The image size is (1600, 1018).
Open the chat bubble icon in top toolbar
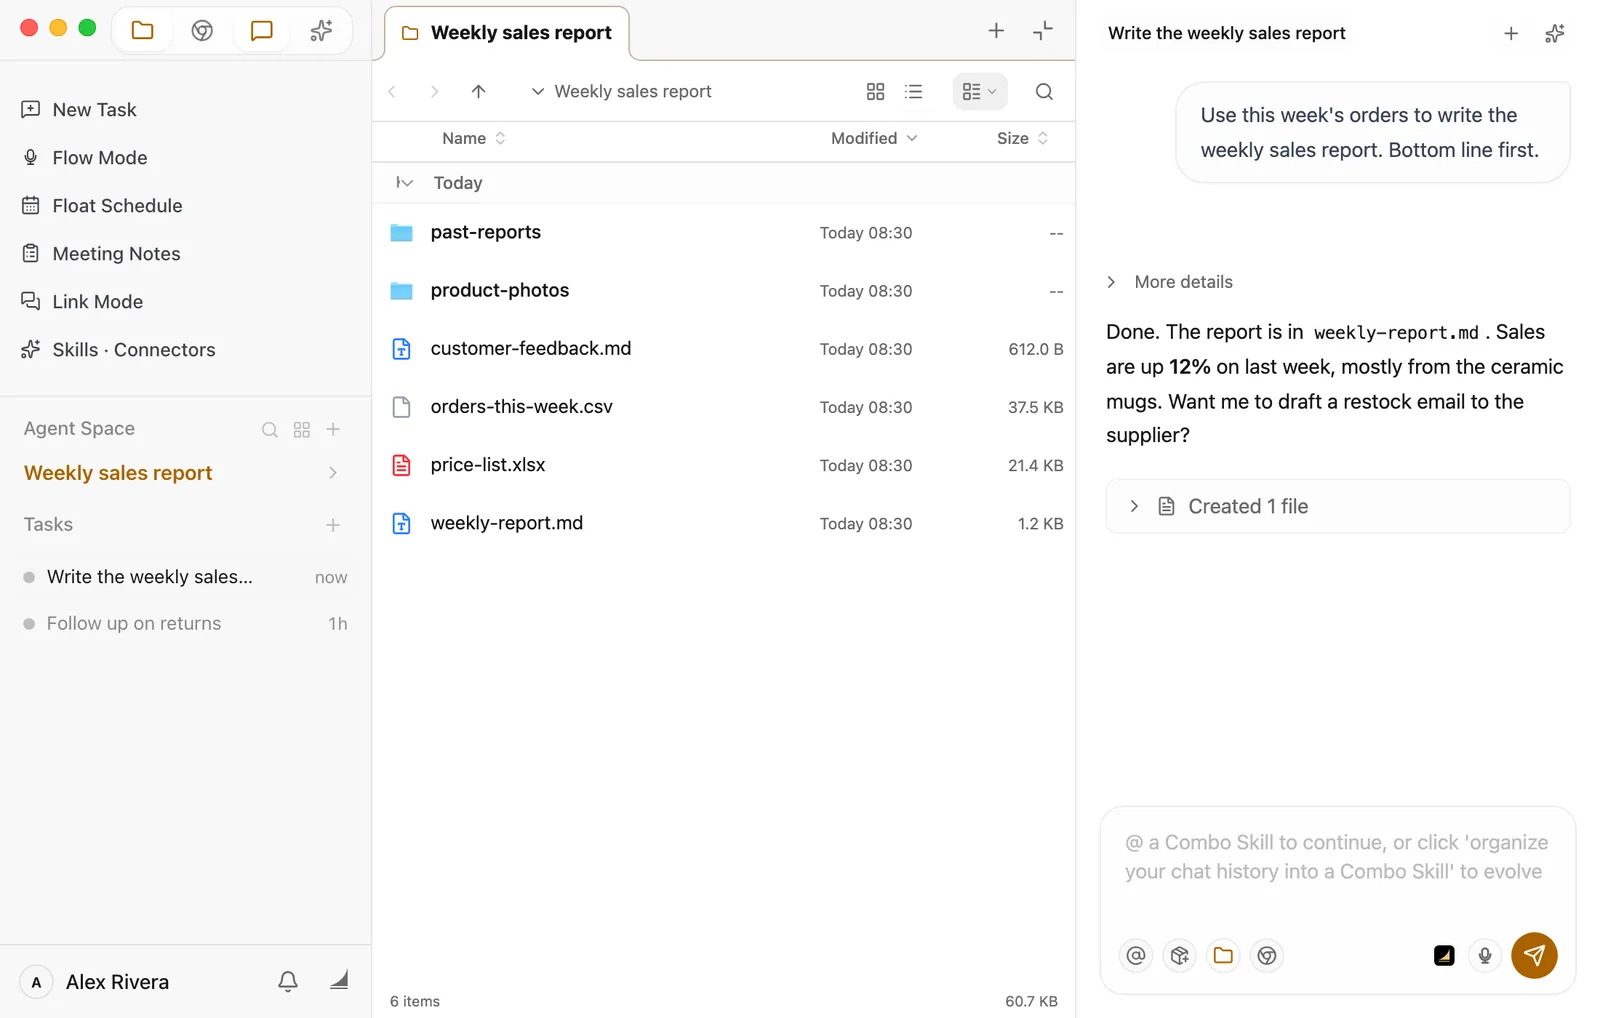pyautogui.click(x=261, y=30)
